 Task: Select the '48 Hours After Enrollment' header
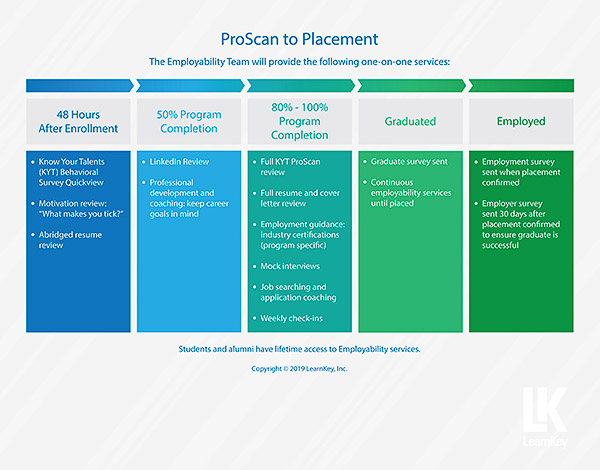[78, 121]
